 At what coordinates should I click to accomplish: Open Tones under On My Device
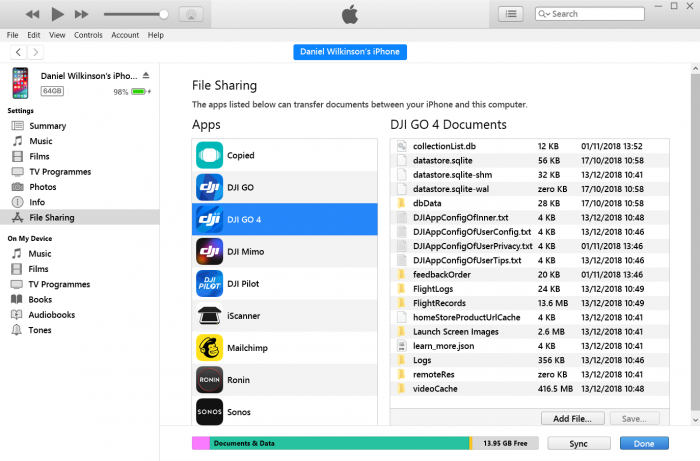[x=40, y=330]
